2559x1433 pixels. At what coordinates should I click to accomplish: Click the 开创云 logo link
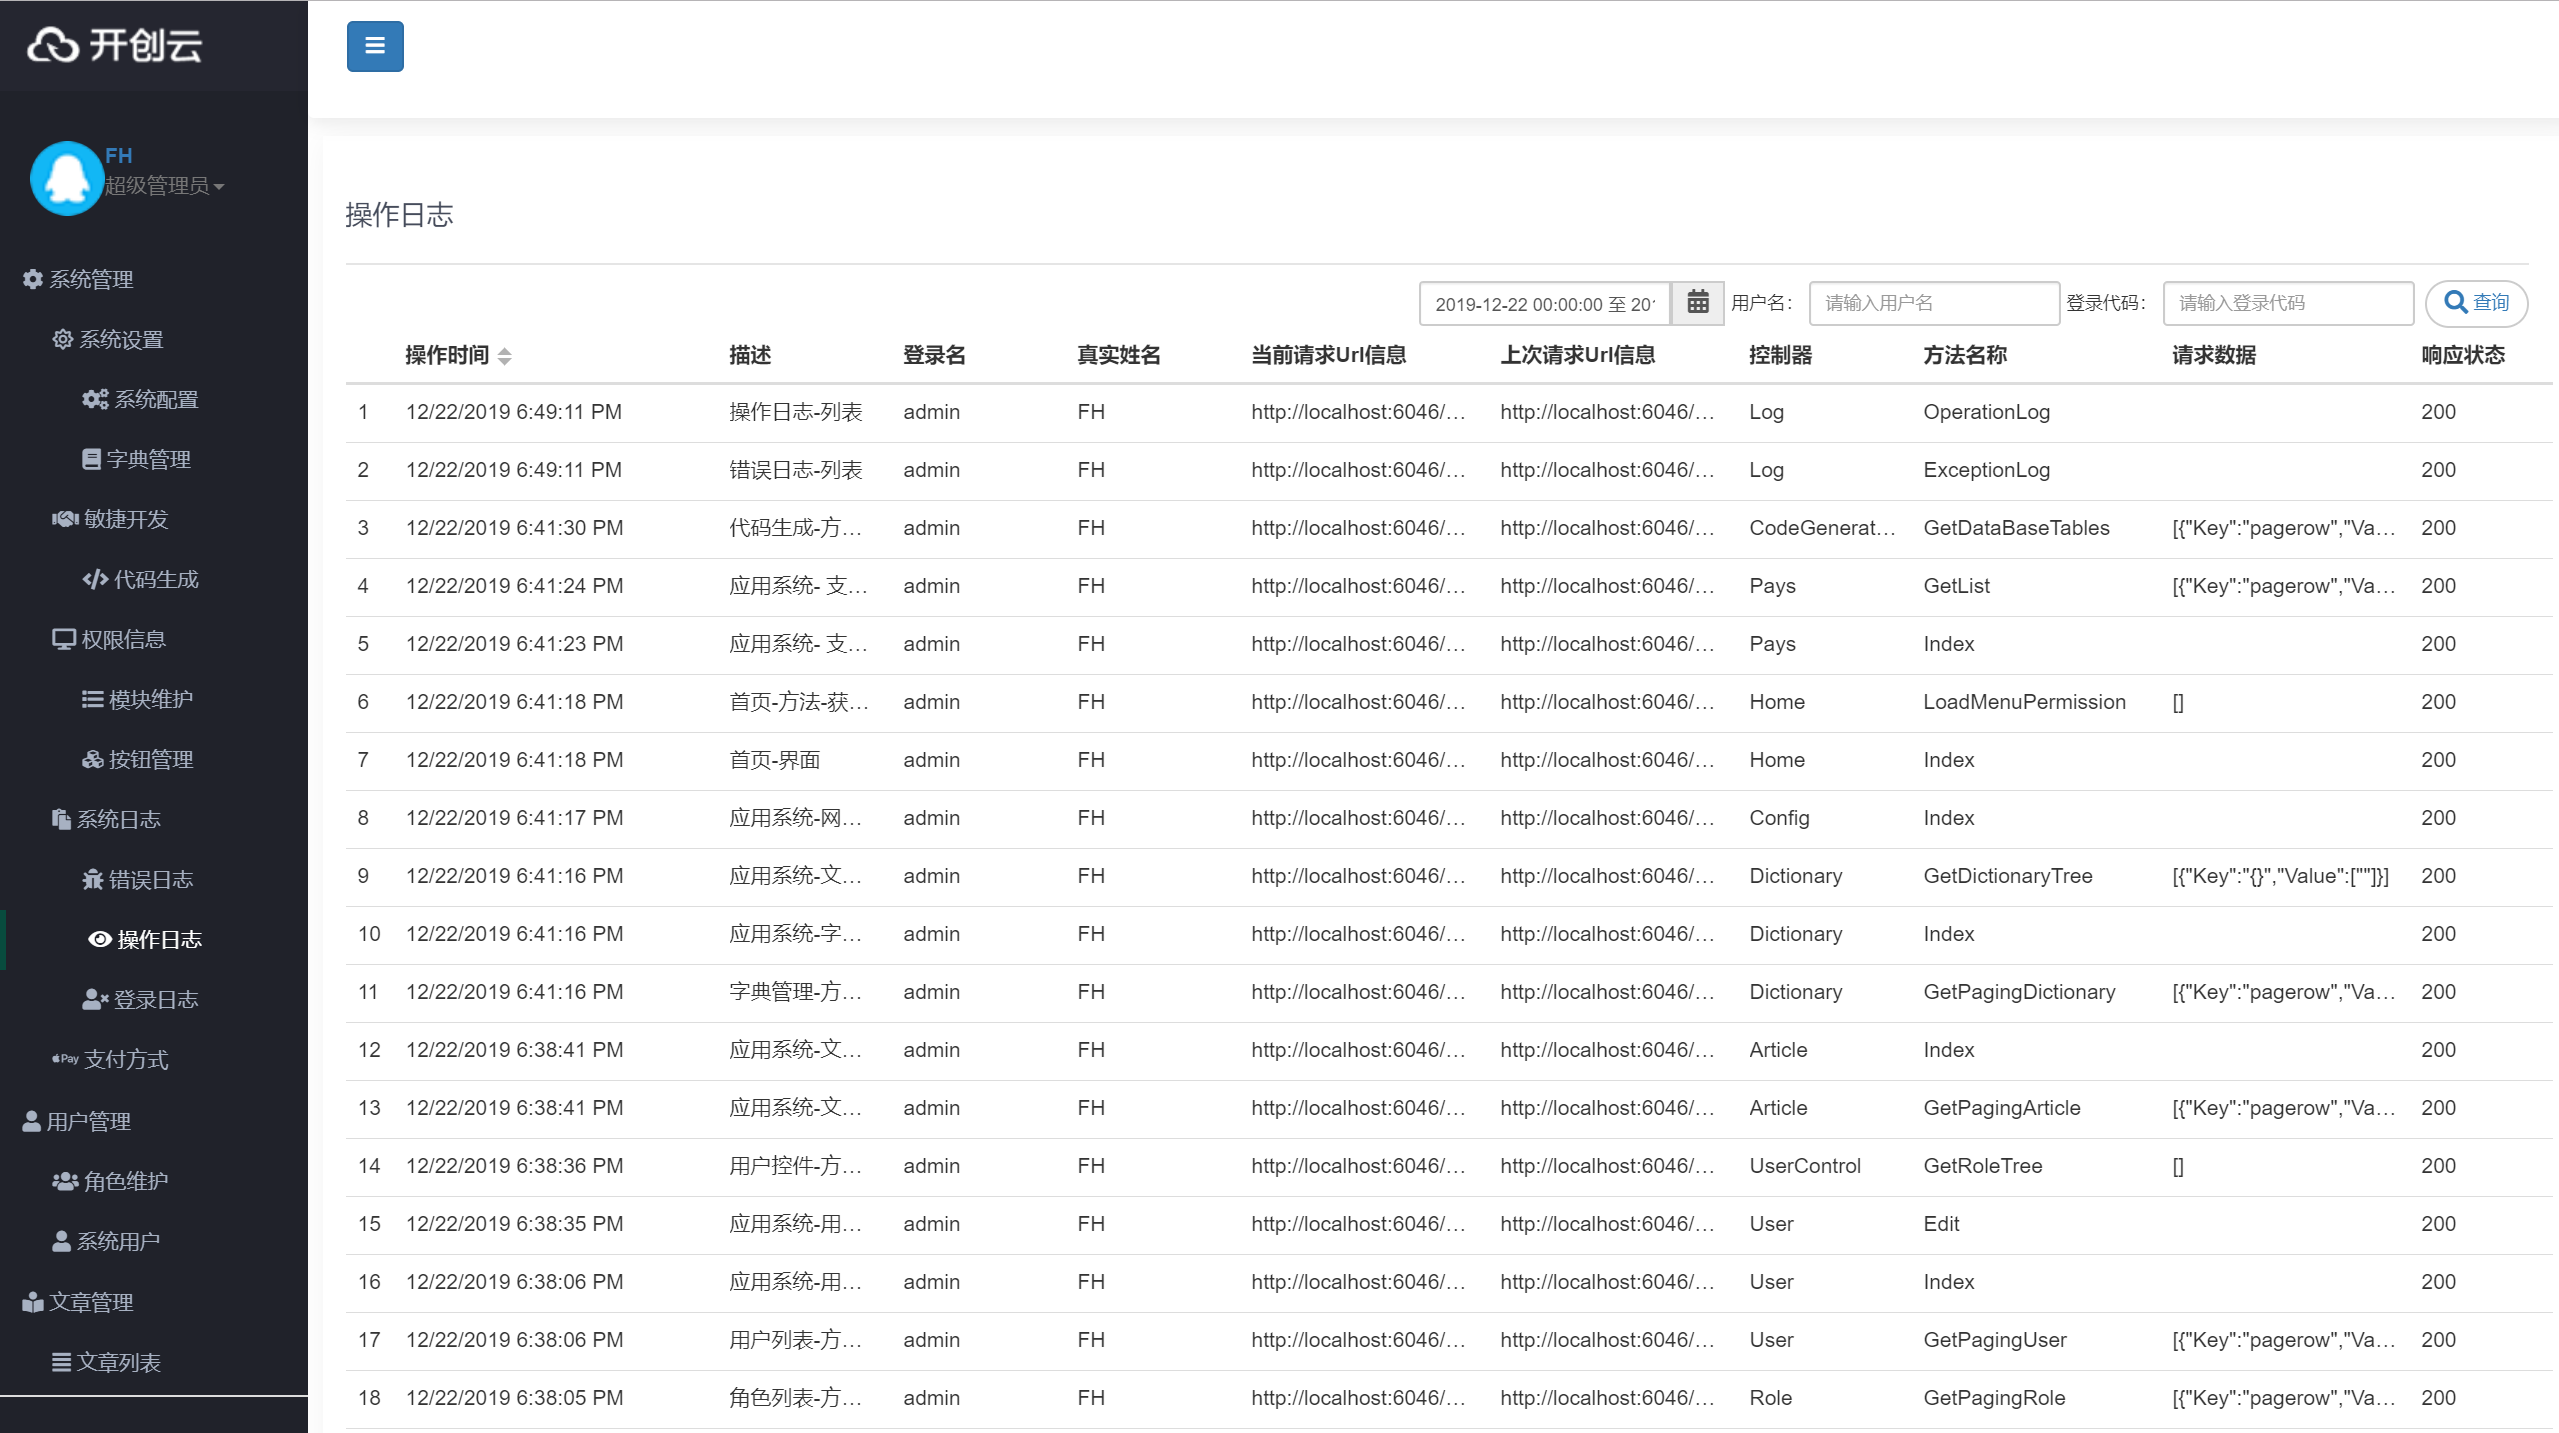[115, 45]
